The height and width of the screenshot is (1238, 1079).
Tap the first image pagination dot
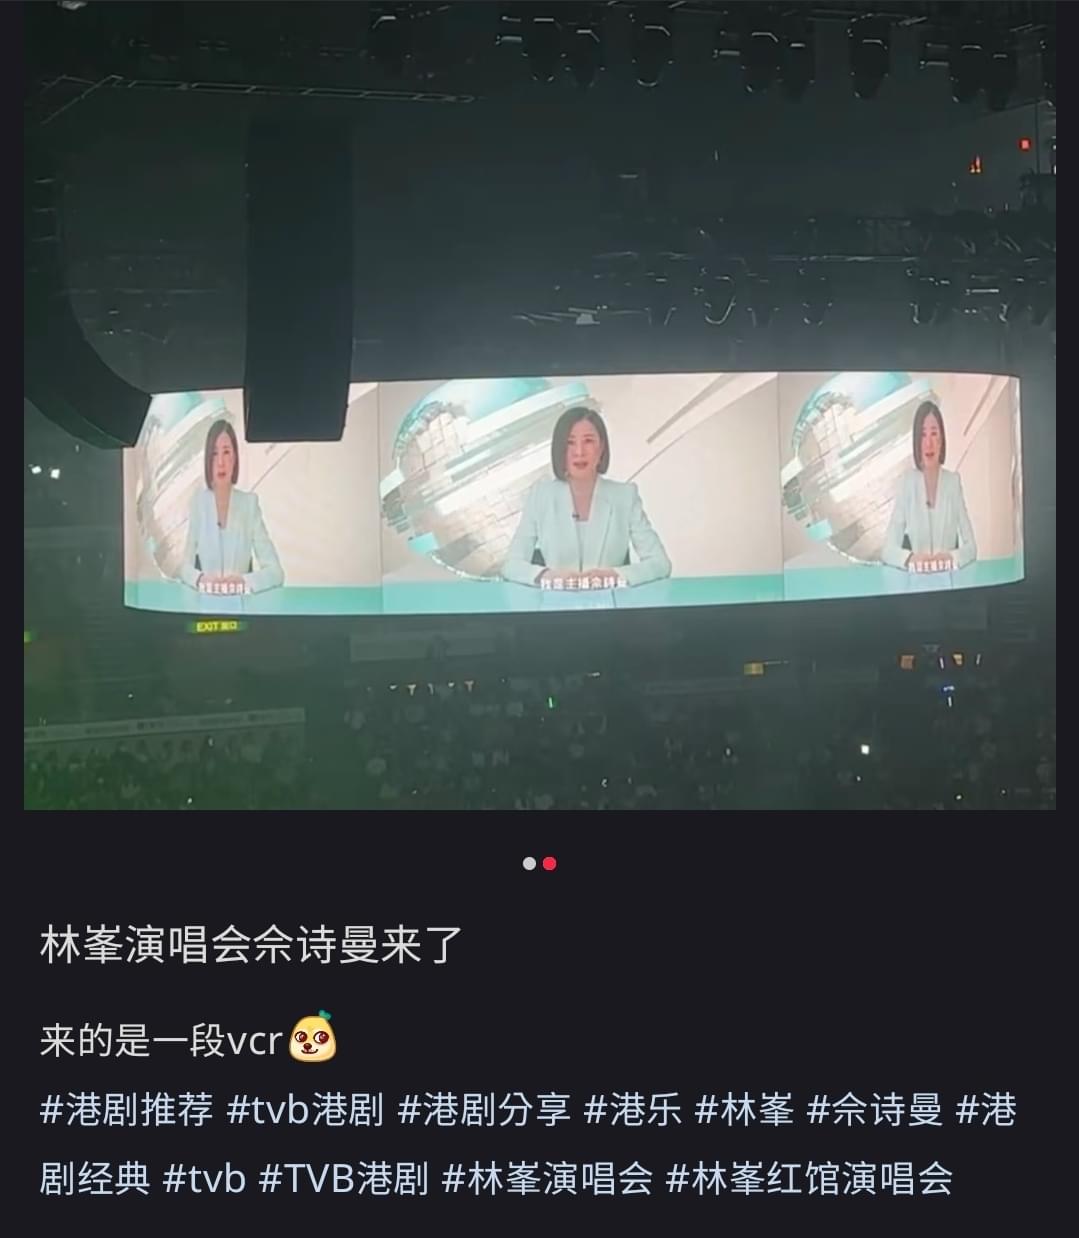click(x=529, y=863)
